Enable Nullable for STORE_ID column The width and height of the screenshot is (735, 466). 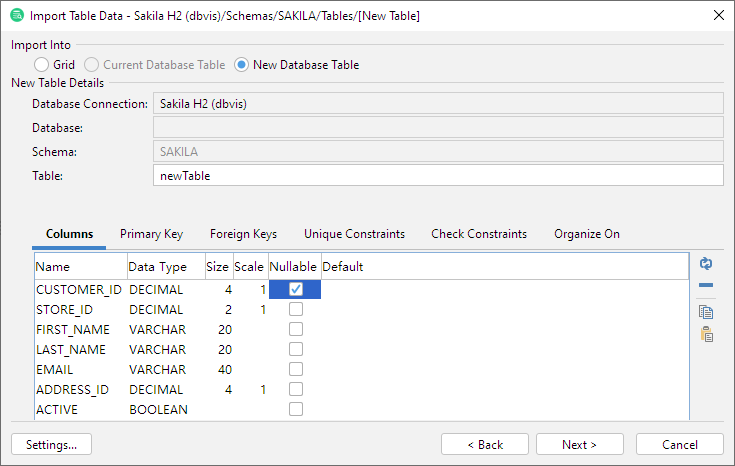(x=295, y=310)
